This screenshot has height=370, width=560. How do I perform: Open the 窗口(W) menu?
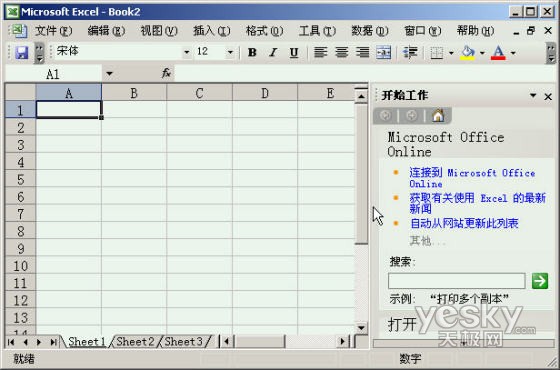[x=422, y=31]
